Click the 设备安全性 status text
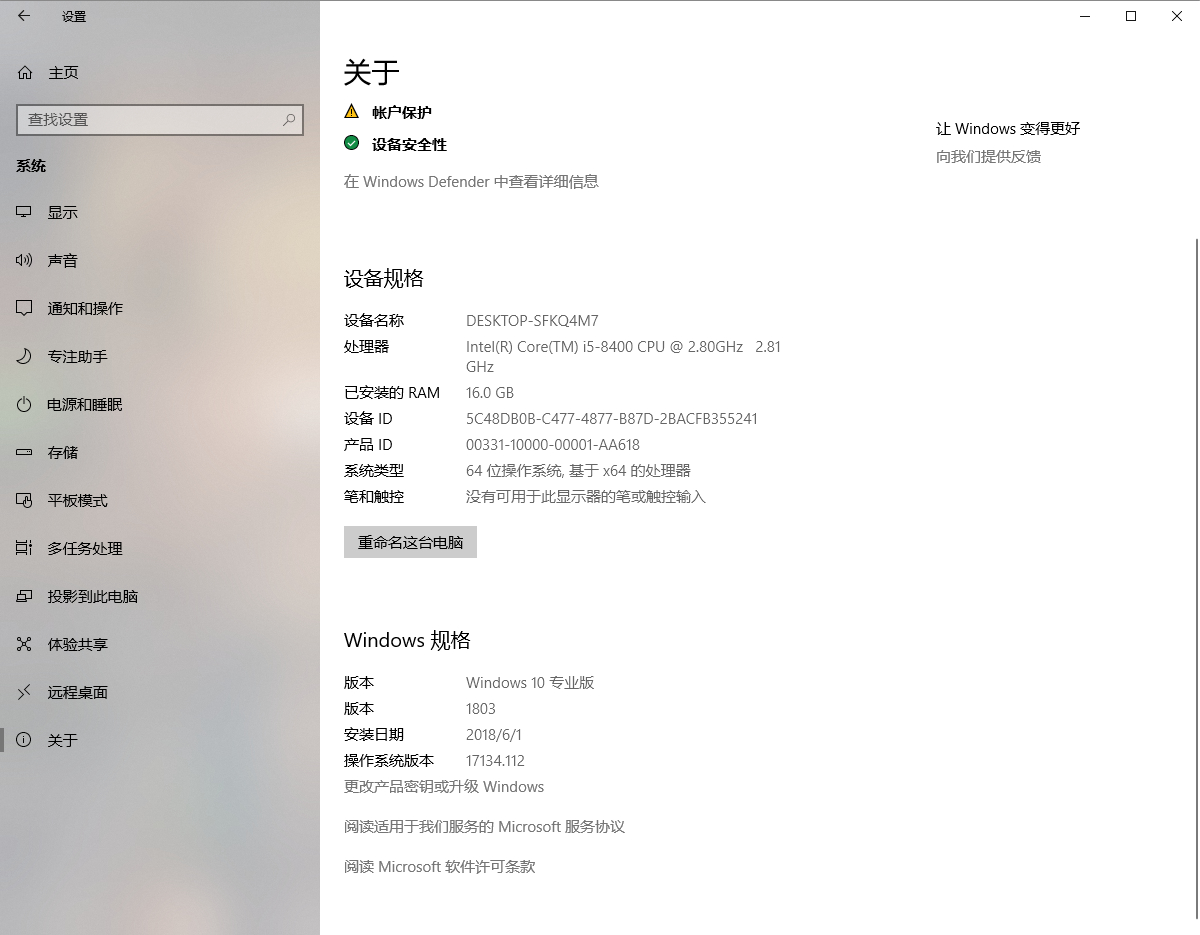 coord(409,145)
